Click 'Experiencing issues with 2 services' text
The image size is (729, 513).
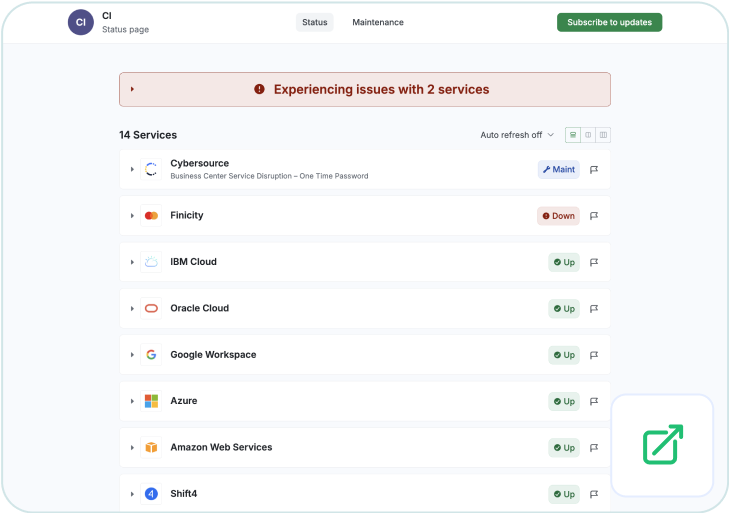point(381,89)
